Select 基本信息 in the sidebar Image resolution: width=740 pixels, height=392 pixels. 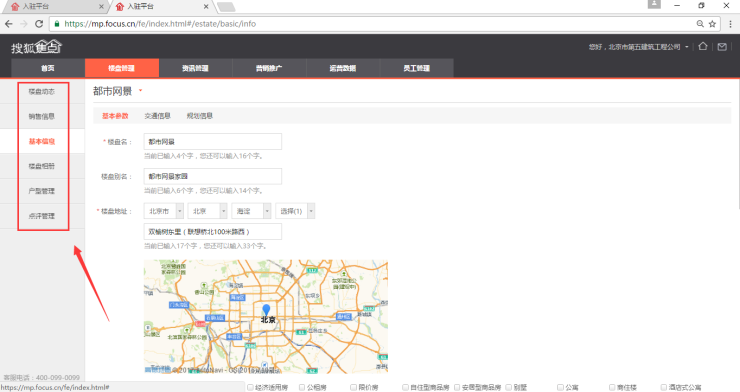pyautogui.click(x=42, y=141)
